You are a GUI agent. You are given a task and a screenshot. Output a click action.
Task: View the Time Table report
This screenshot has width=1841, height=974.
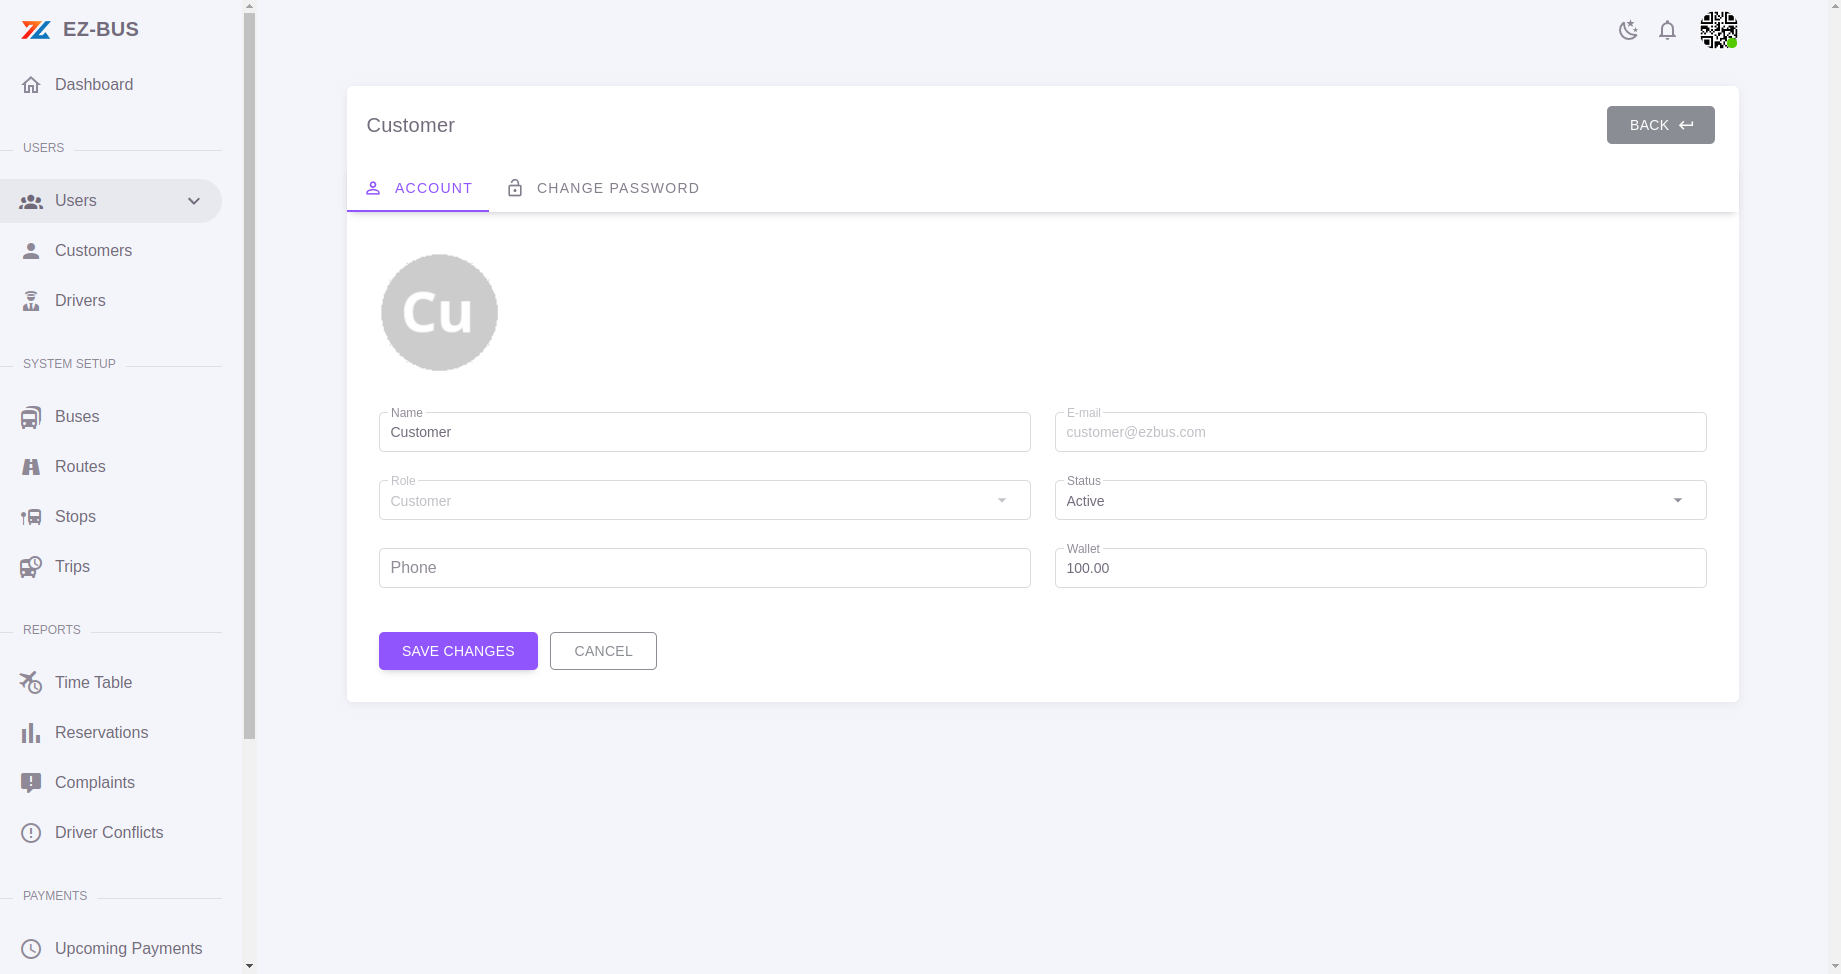point(93,682)
